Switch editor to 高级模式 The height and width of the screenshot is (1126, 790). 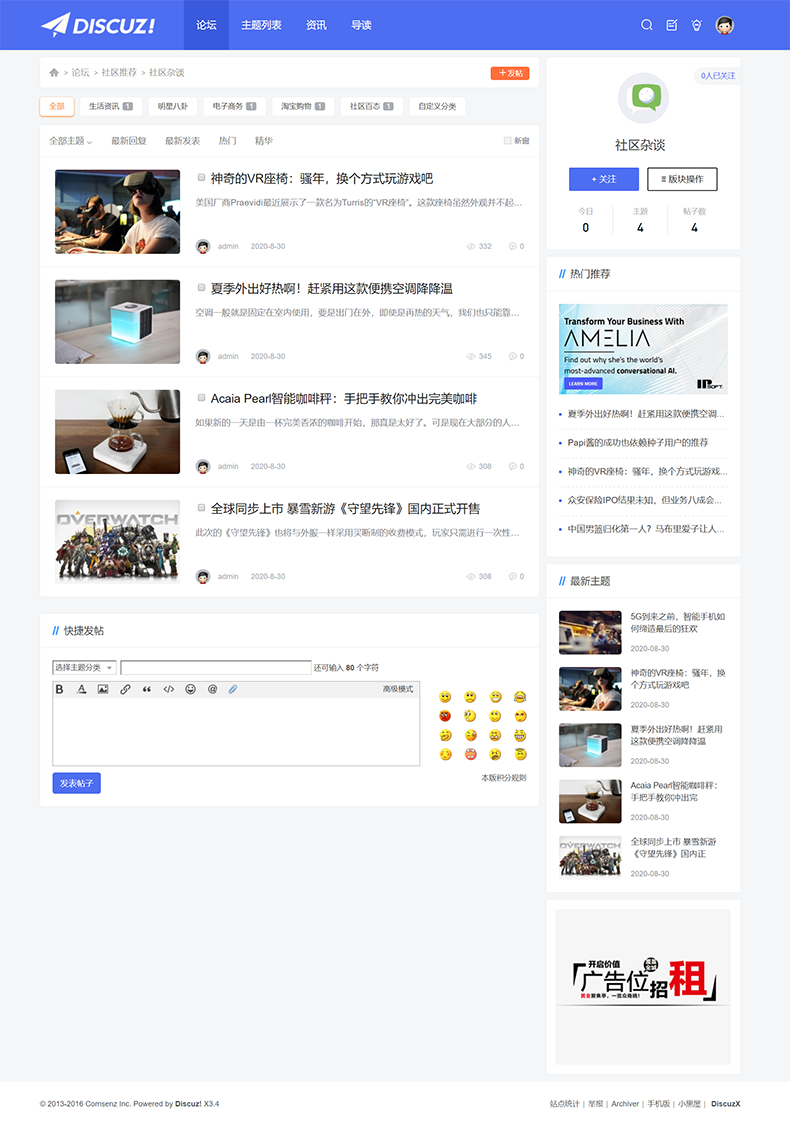point(398,689)
